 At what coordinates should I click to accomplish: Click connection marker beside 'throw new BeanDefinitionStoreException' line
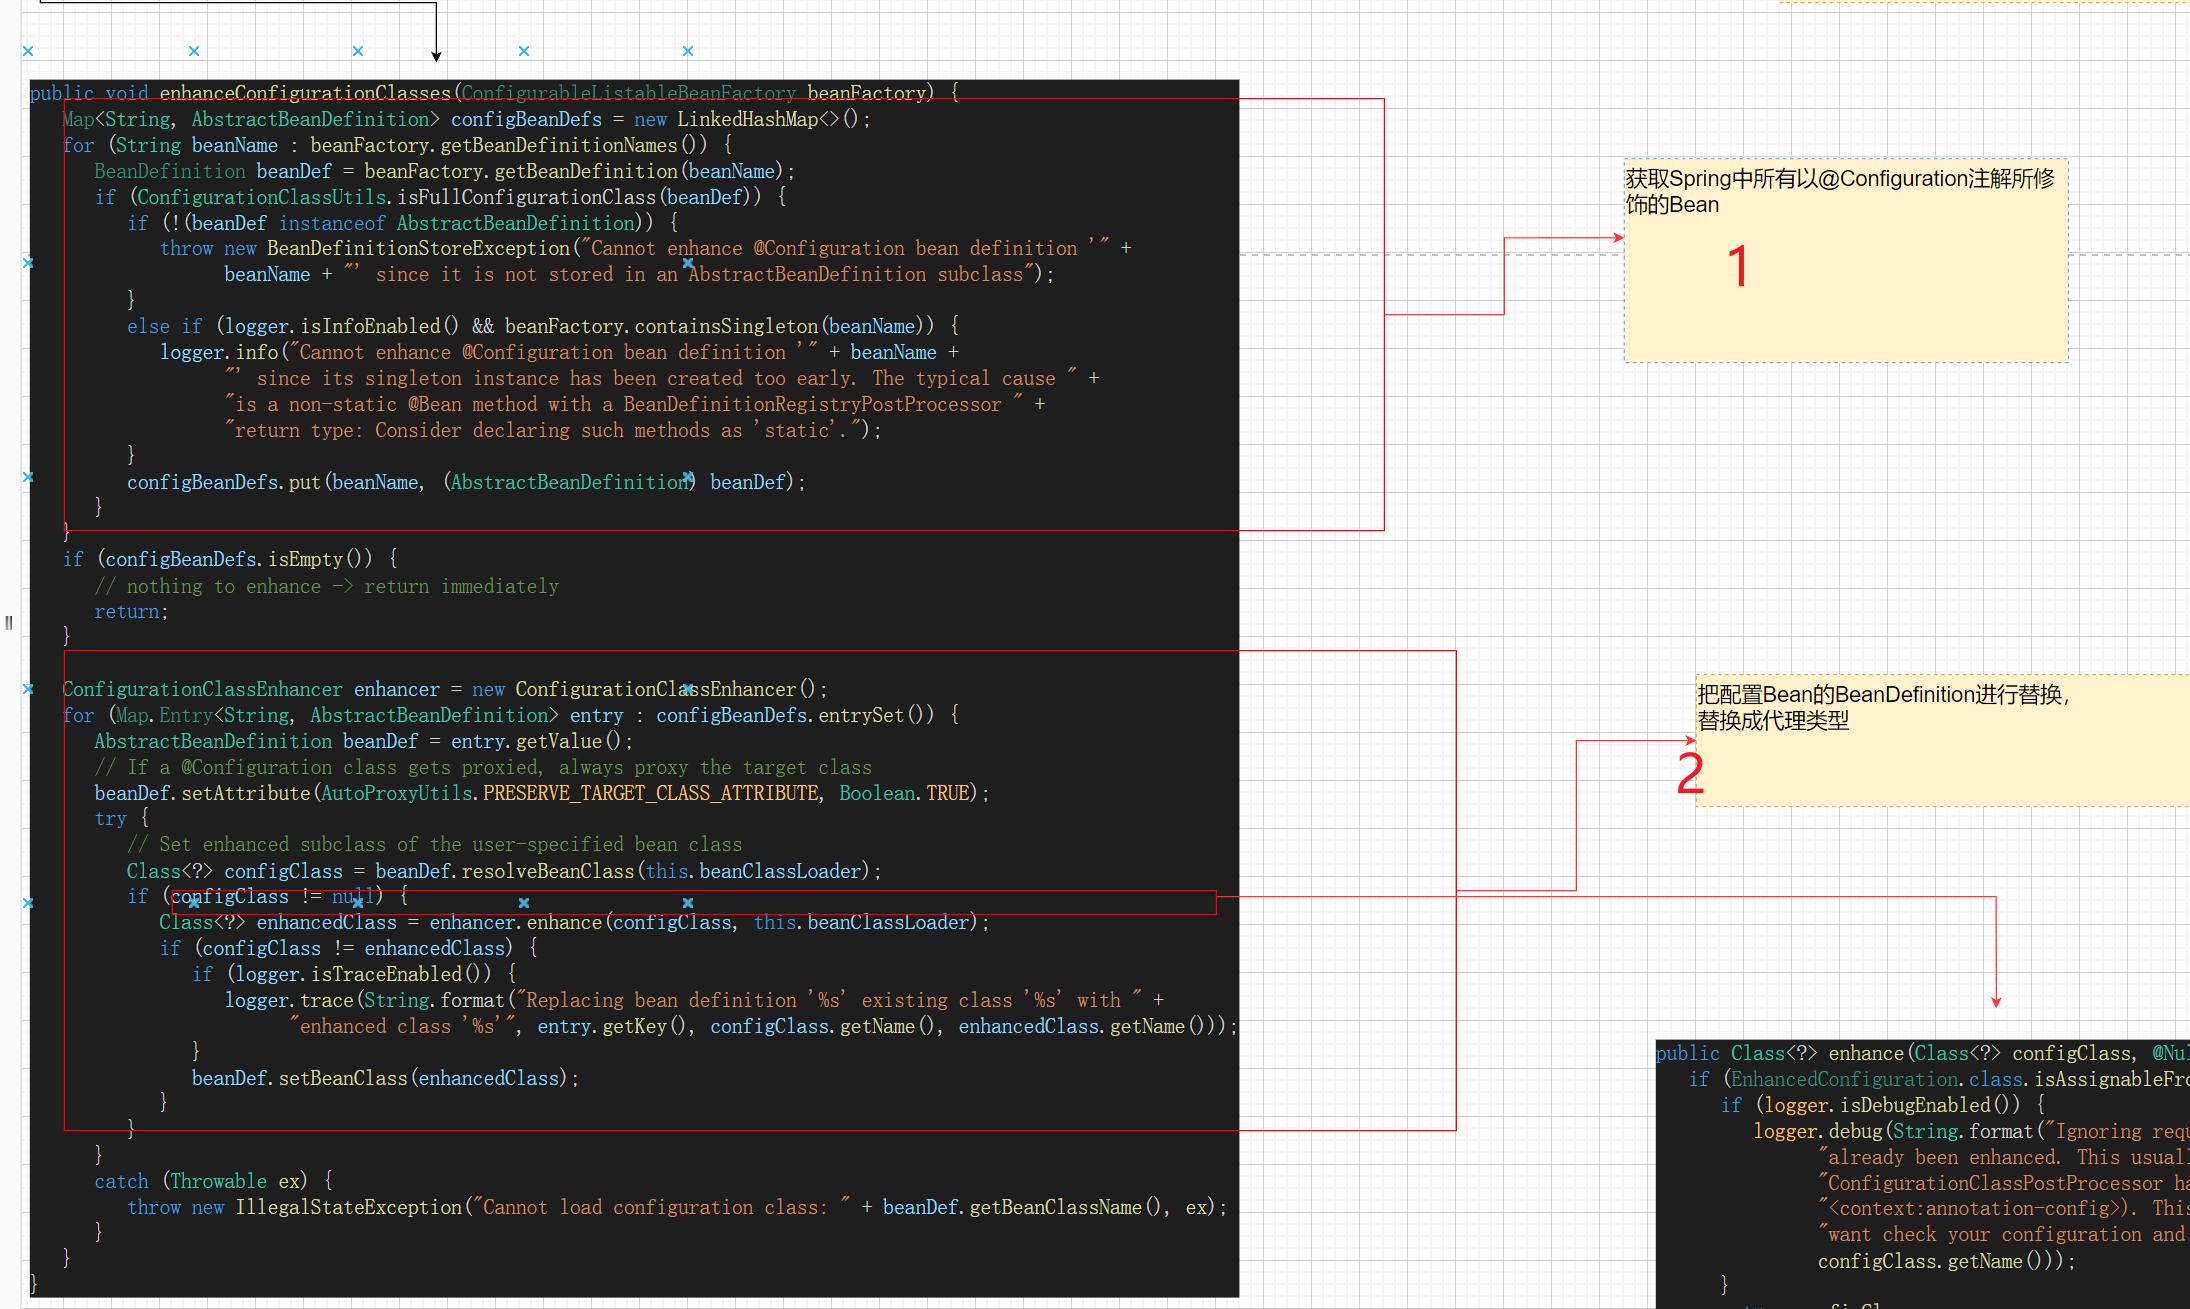[x=28, y=263]
